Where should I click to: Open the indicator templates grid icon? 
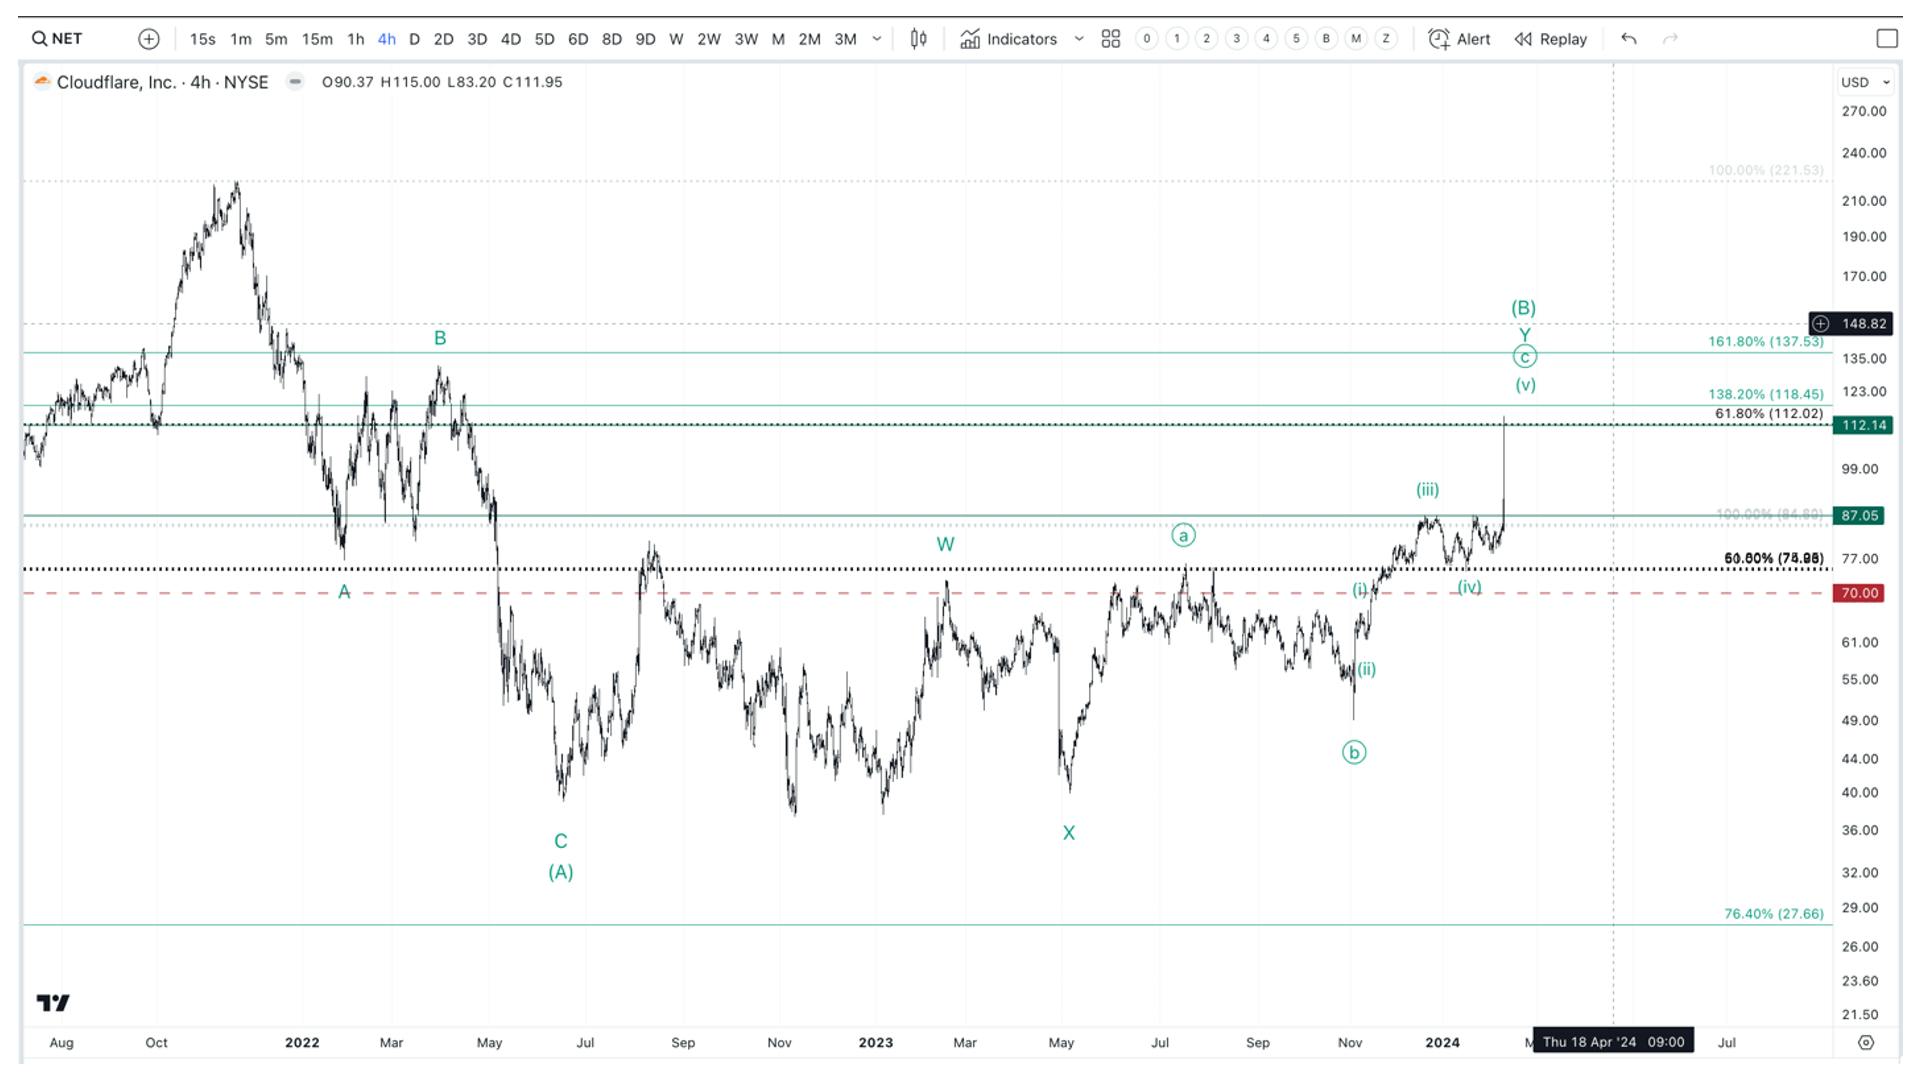(x=1110, y=39)
